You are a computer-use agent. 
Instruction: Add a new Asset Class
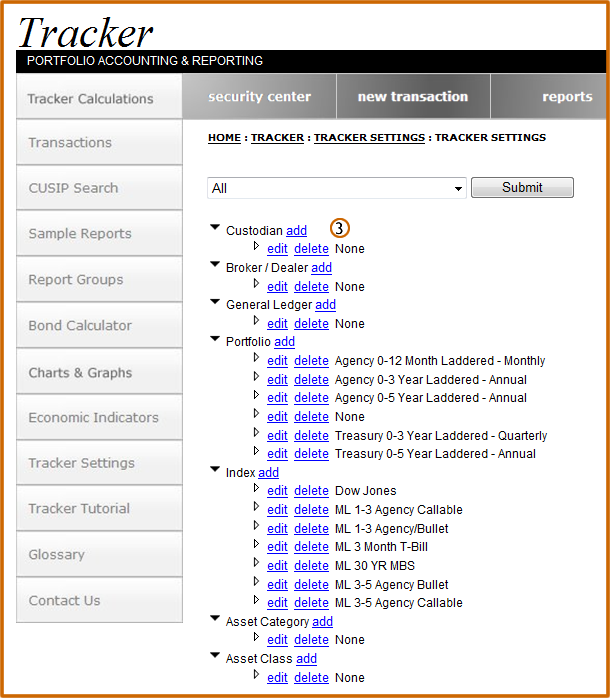306,658
